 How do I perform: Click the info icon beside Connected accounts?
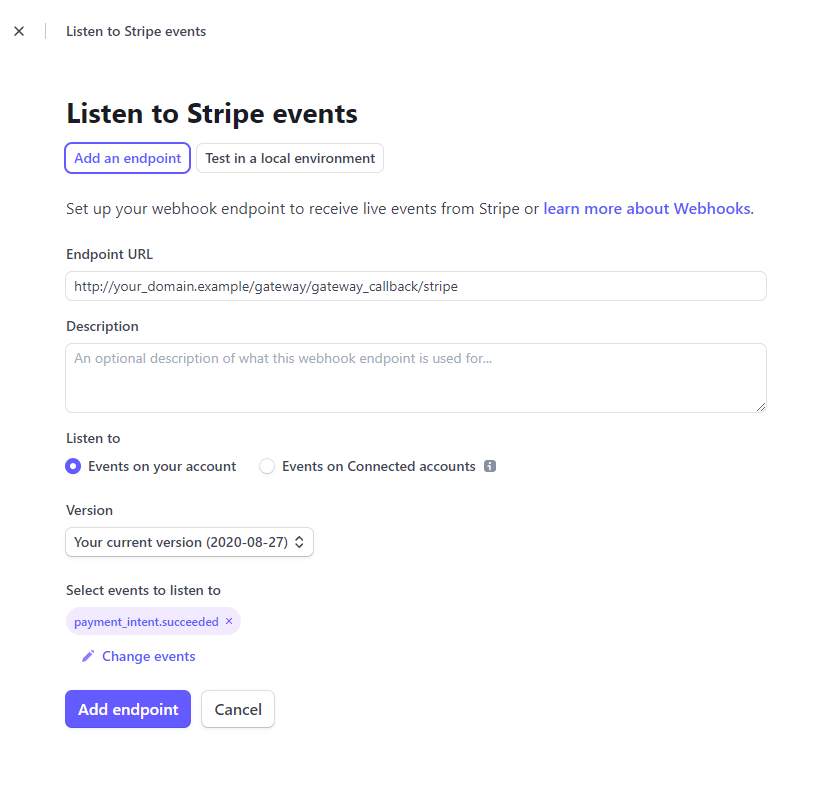click(x=490, y=466)
